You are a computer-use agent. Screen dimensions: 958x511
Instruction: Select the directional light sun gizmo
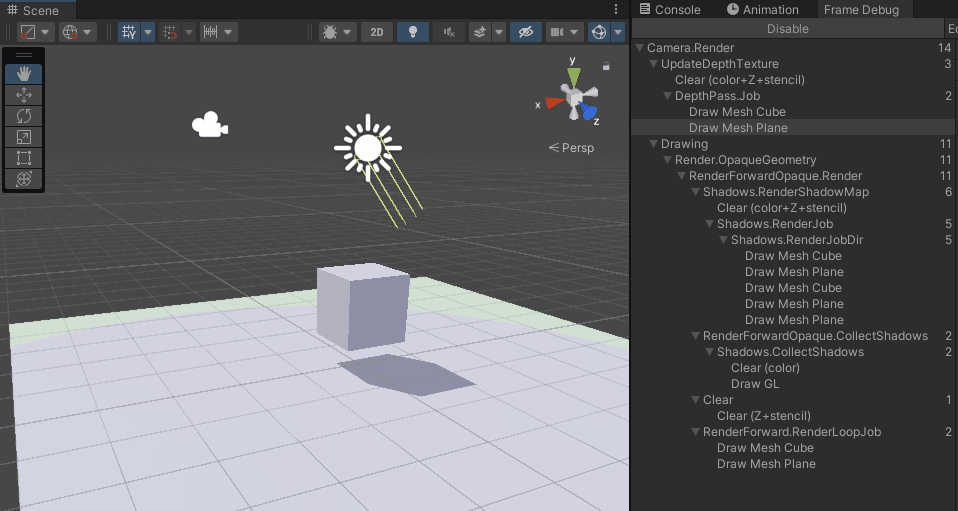368,147
